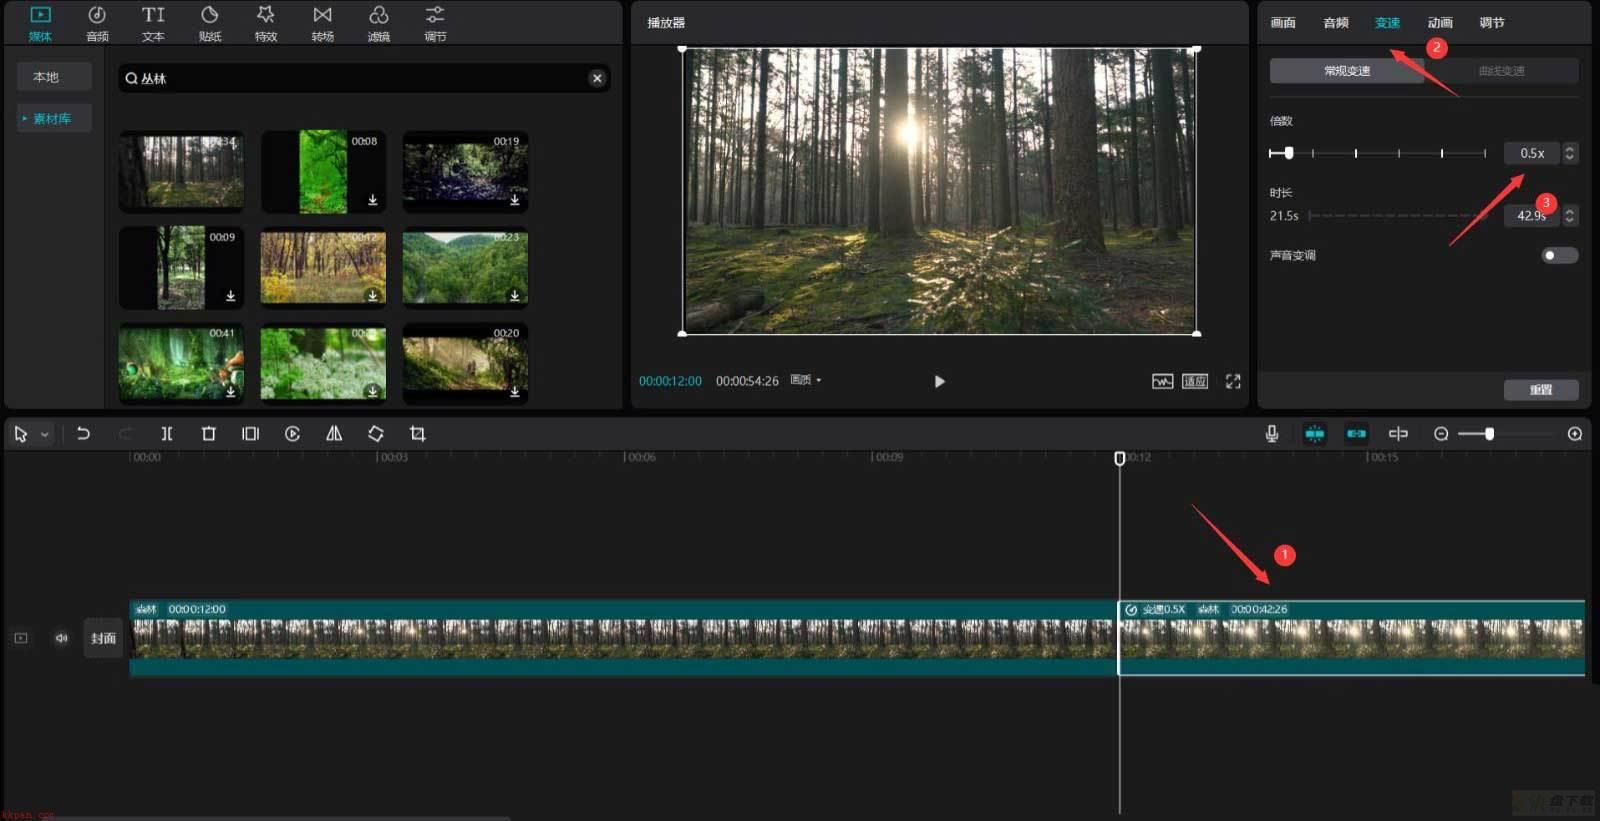Click the reverse playback tool

tap(292, 434)
